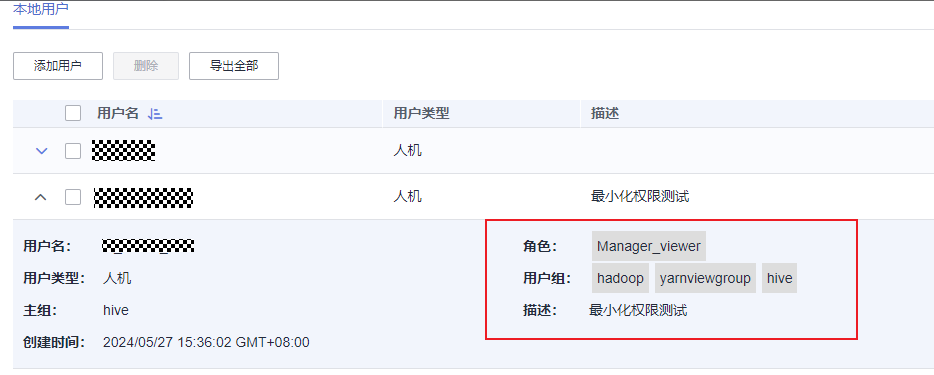
Task: Switch to the 本地用户 tab
Action: [x=41, y=10]
